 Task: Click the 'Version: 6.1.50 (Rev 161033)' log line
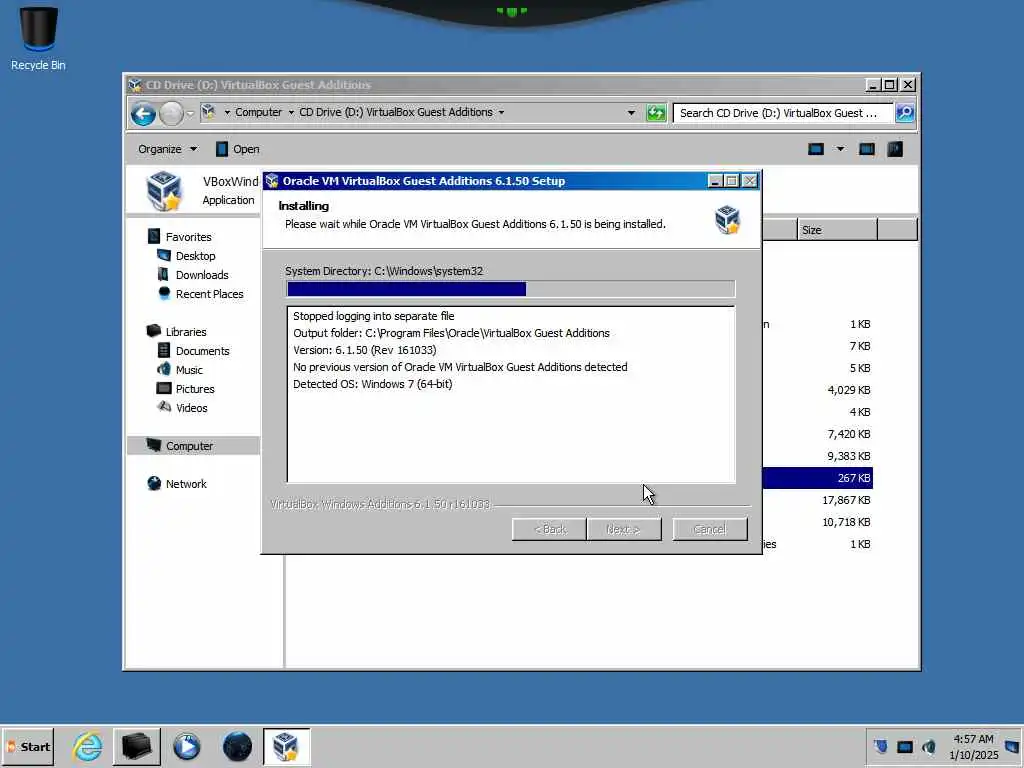click(364, 350)
